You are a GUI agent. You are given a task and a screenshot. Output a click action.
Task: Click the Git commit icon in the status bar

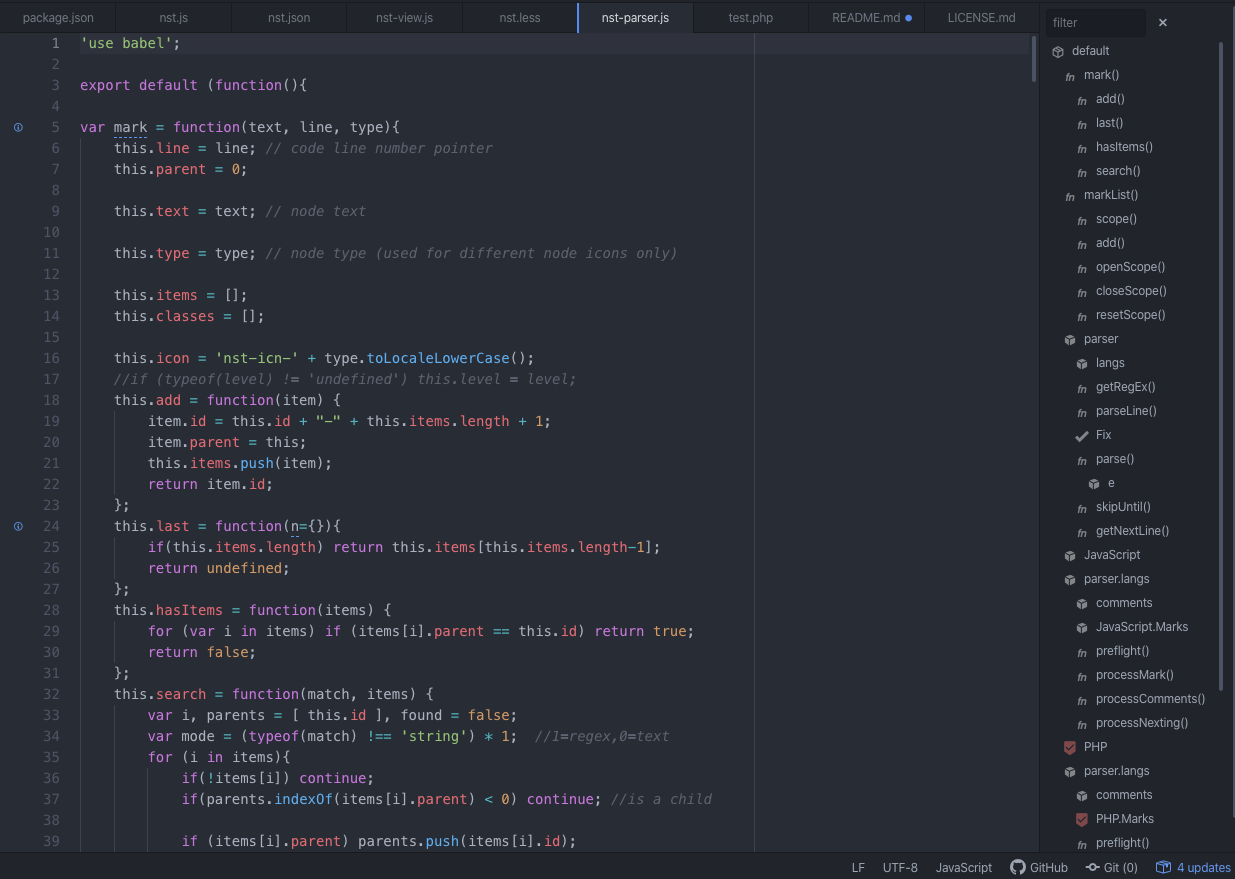click(x=1093, y=867)
